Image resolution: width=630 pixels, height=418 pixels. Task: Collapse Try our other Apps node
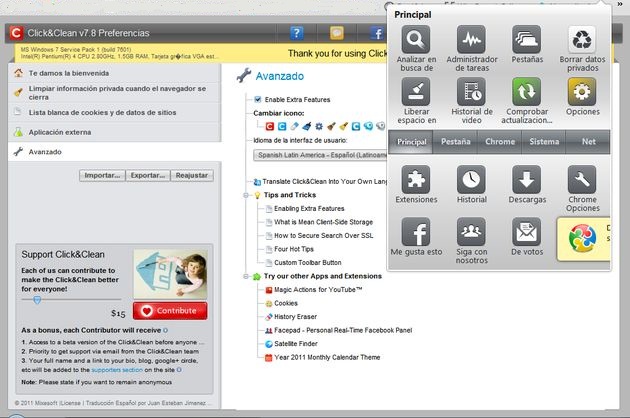245,277
